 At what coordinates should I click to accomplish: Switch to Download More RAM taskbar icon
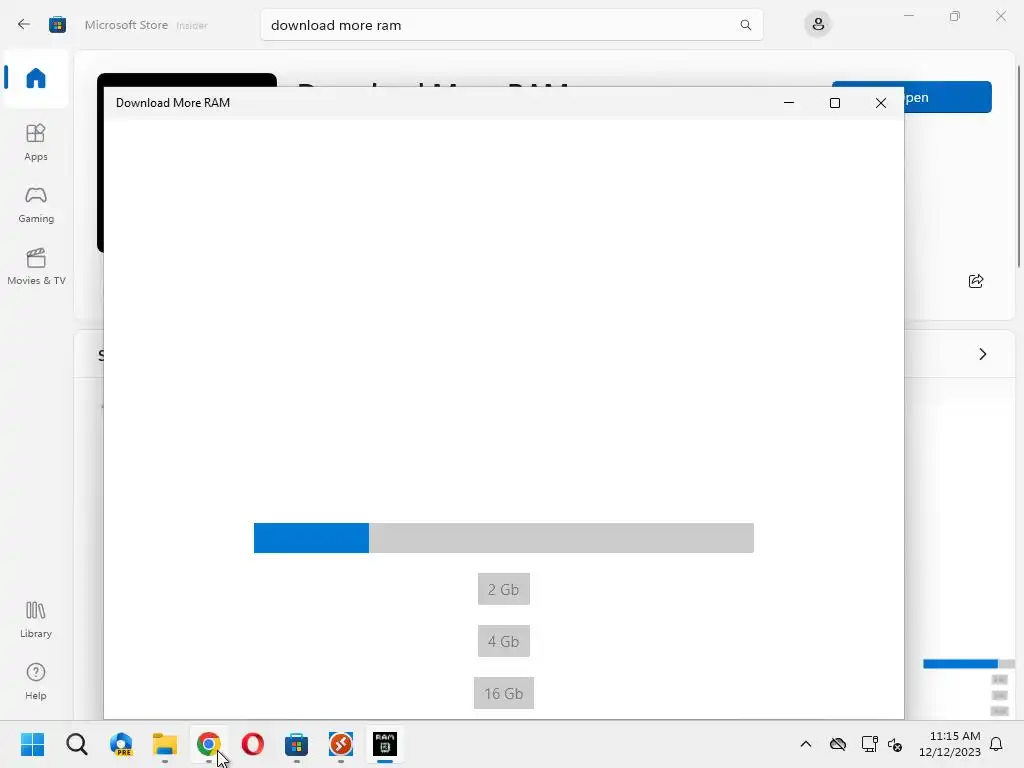pos(385,744)
